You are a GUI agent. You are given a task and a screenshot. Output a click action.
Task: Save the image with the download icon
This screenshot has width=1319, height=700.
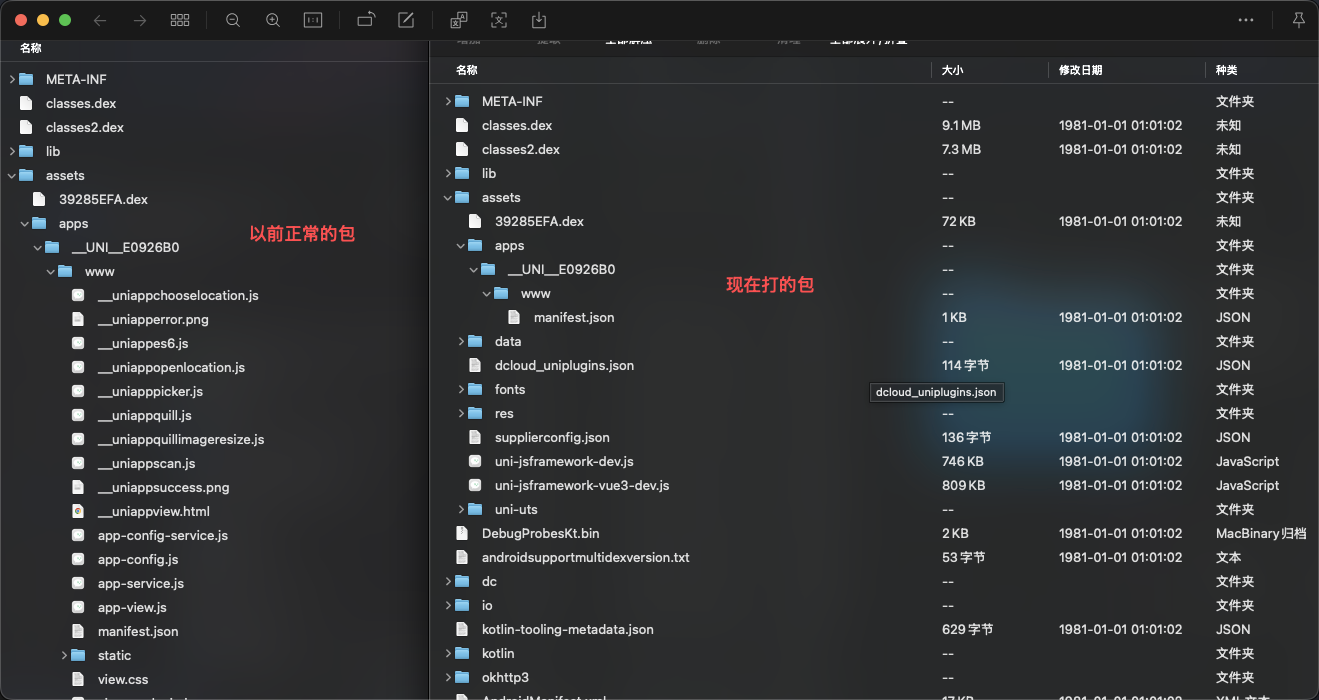pyautogui.click(x=539, y=20)
